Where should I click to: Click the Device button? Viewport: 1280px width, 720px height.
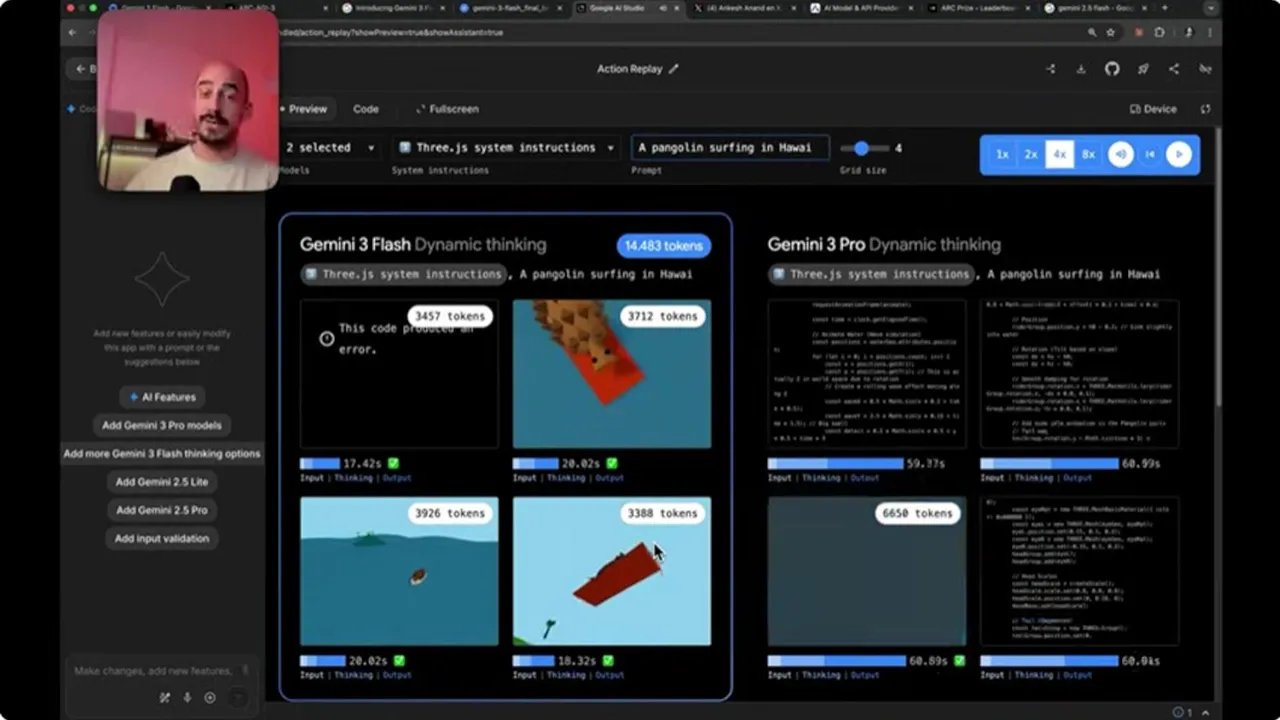click(x=1153, y=109)
